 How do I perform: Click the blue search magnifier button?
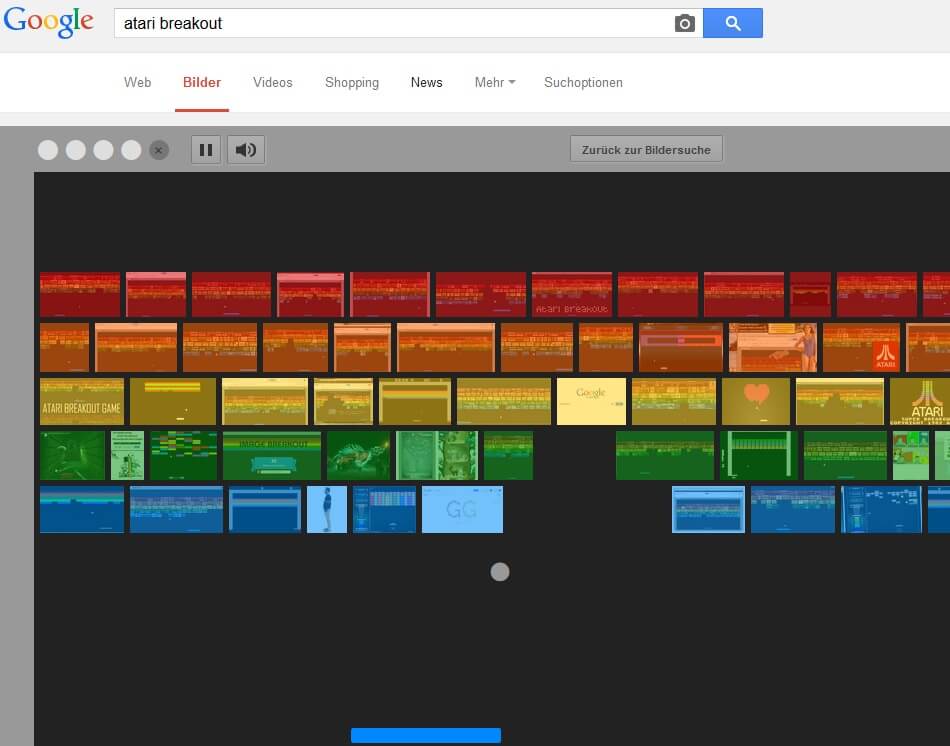tap(732, 23)
